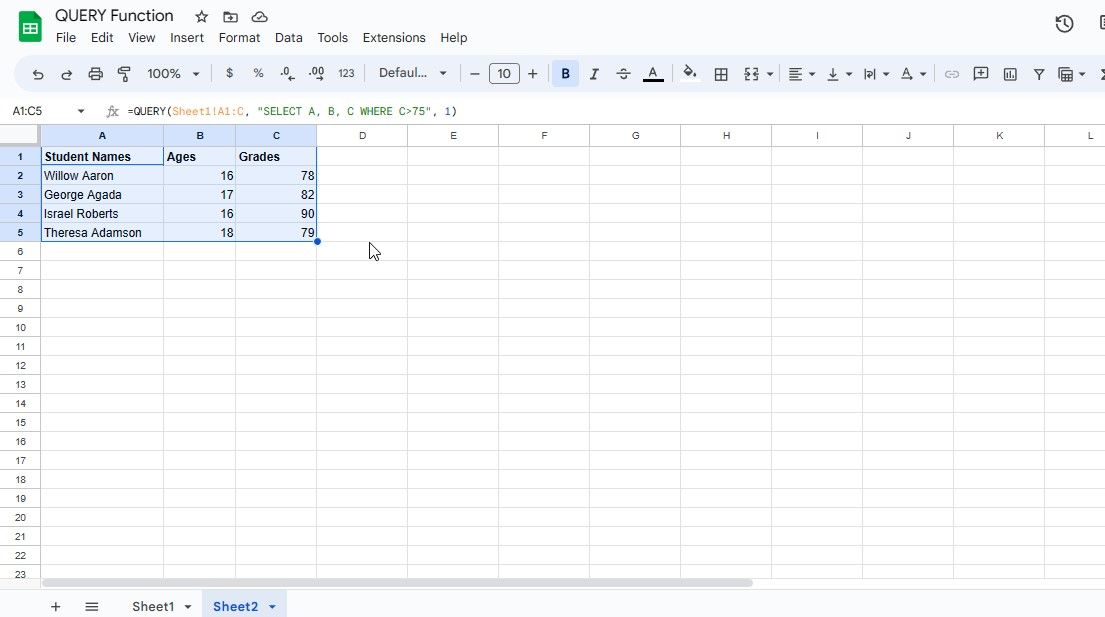Screen dimensions: 1105x617
Task: Open the text color picker dropdown
Action: tap(653, 73)
